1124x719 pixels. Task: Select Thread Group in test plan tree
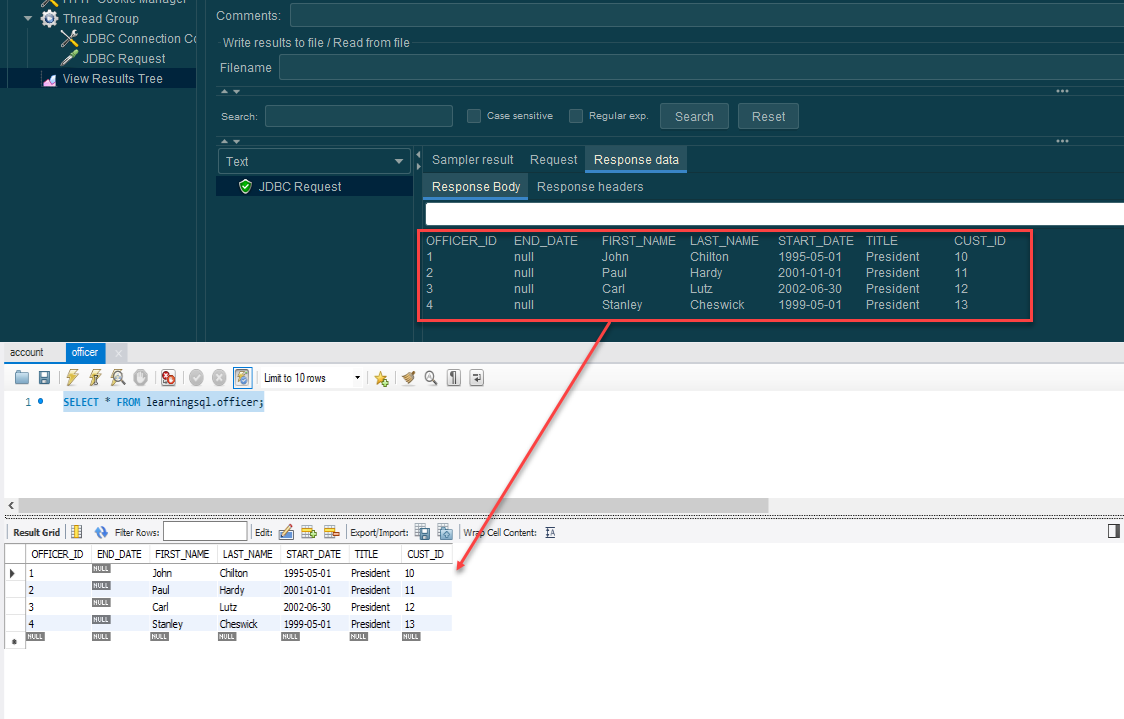click(100, 19)
